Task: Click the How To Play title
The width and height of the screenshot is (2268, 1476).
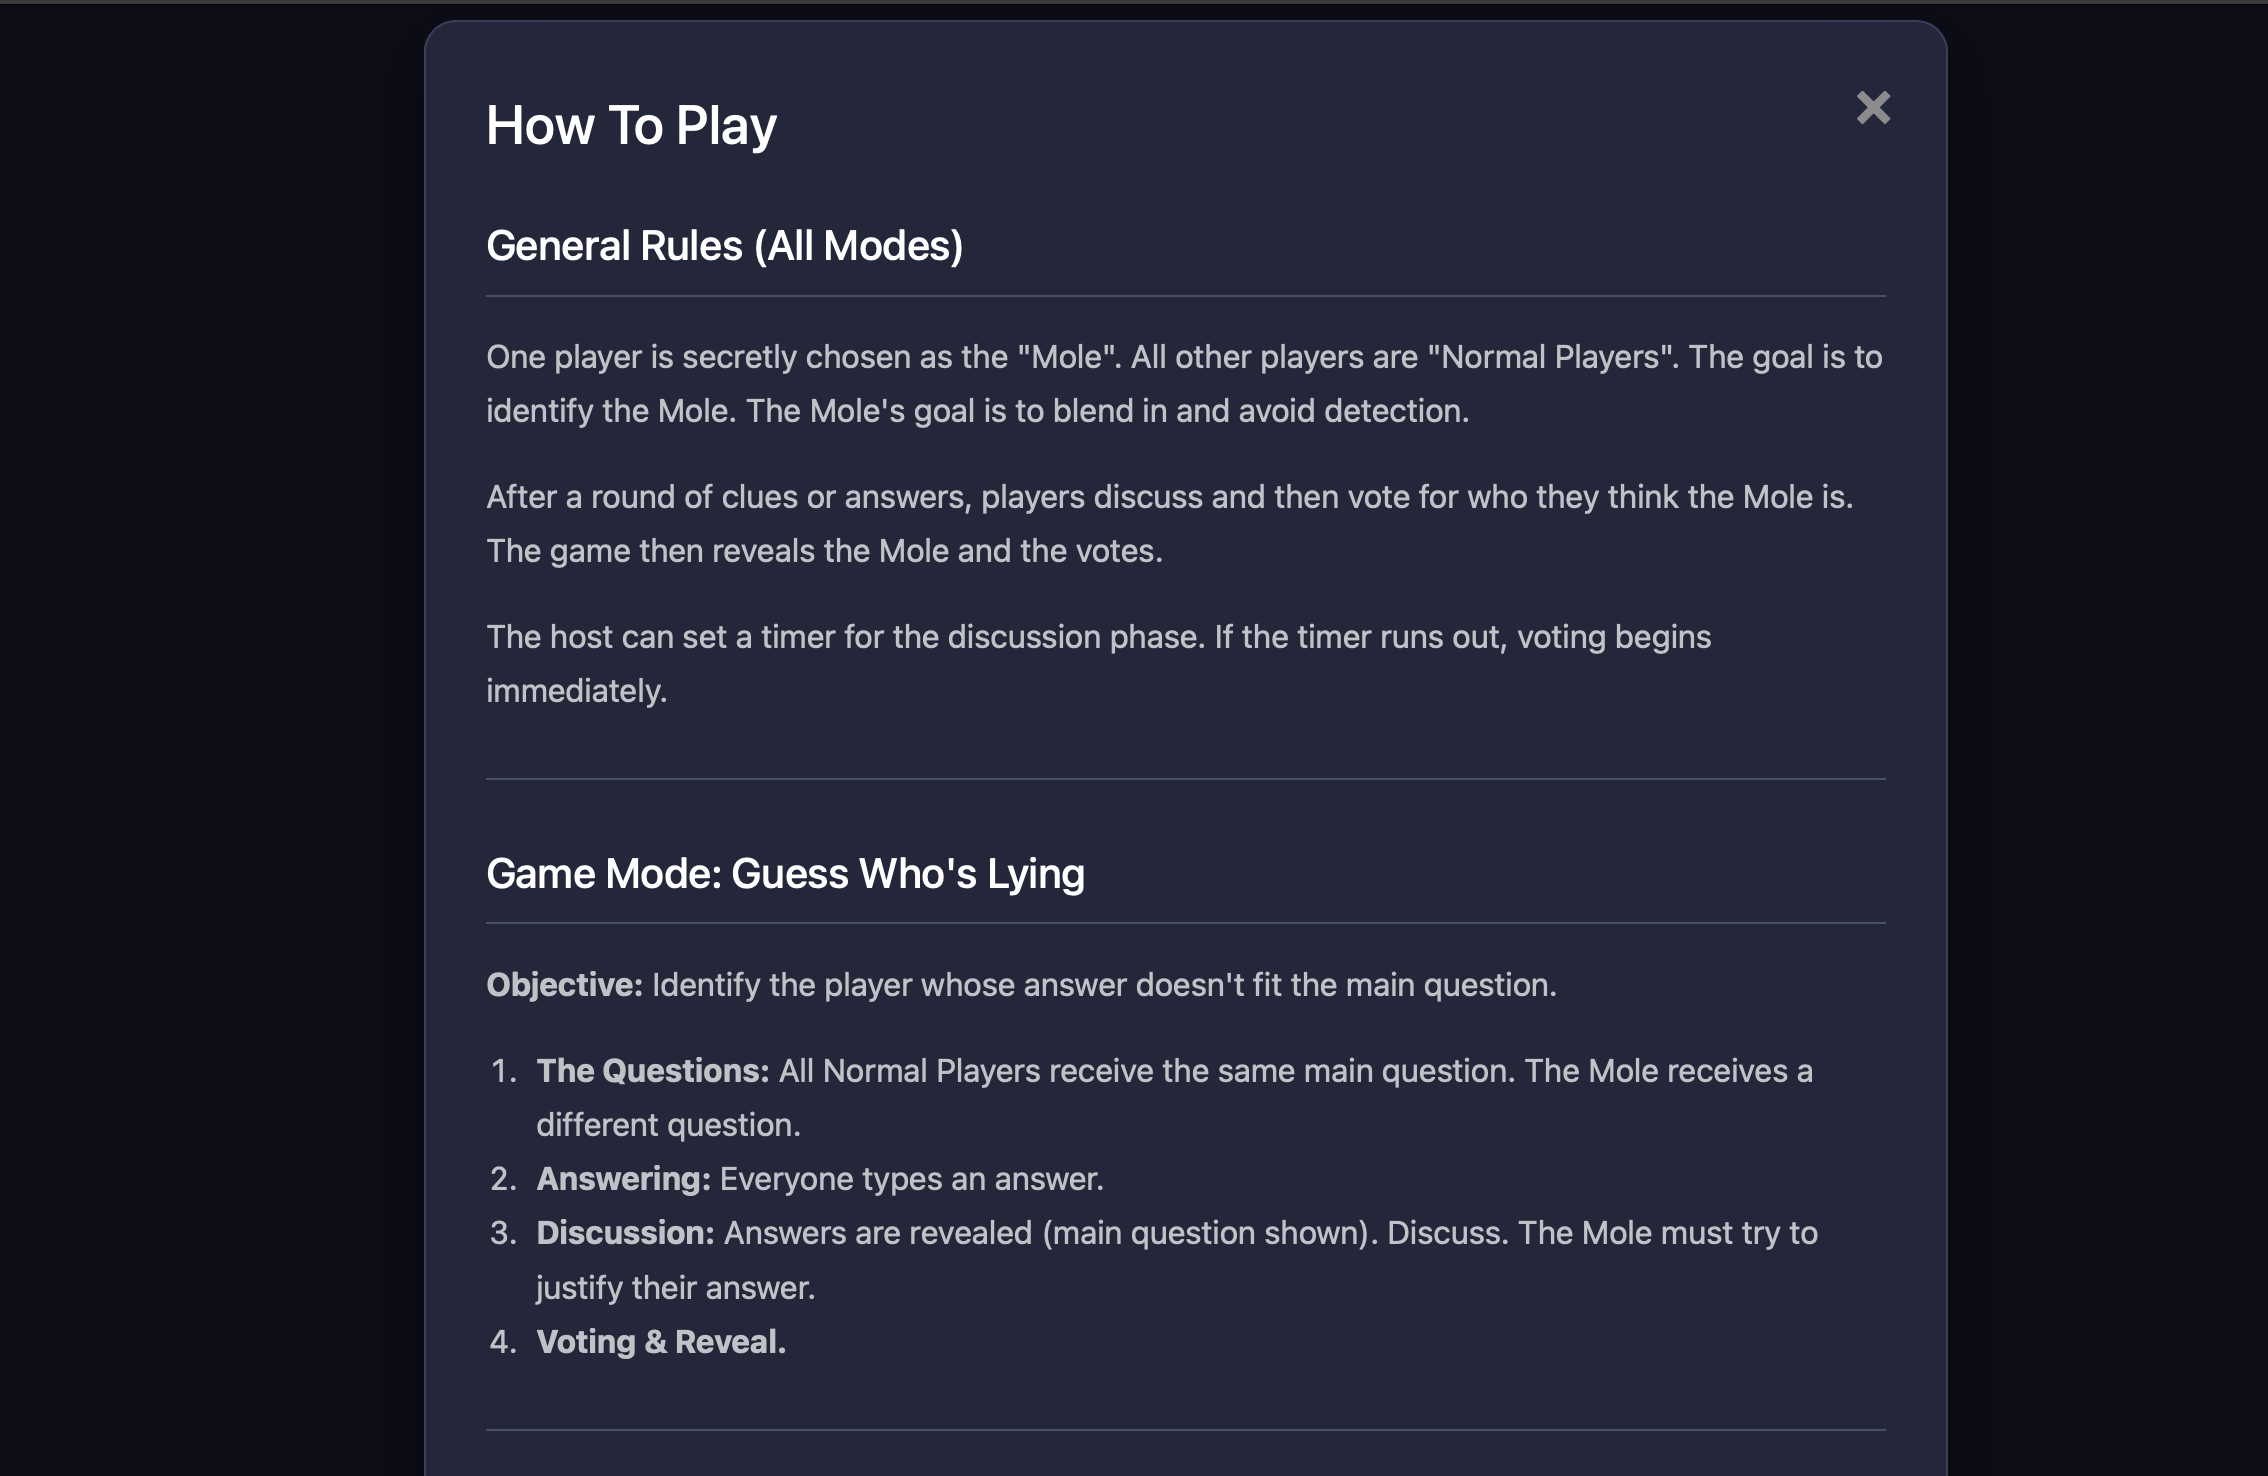Action: 631,126
